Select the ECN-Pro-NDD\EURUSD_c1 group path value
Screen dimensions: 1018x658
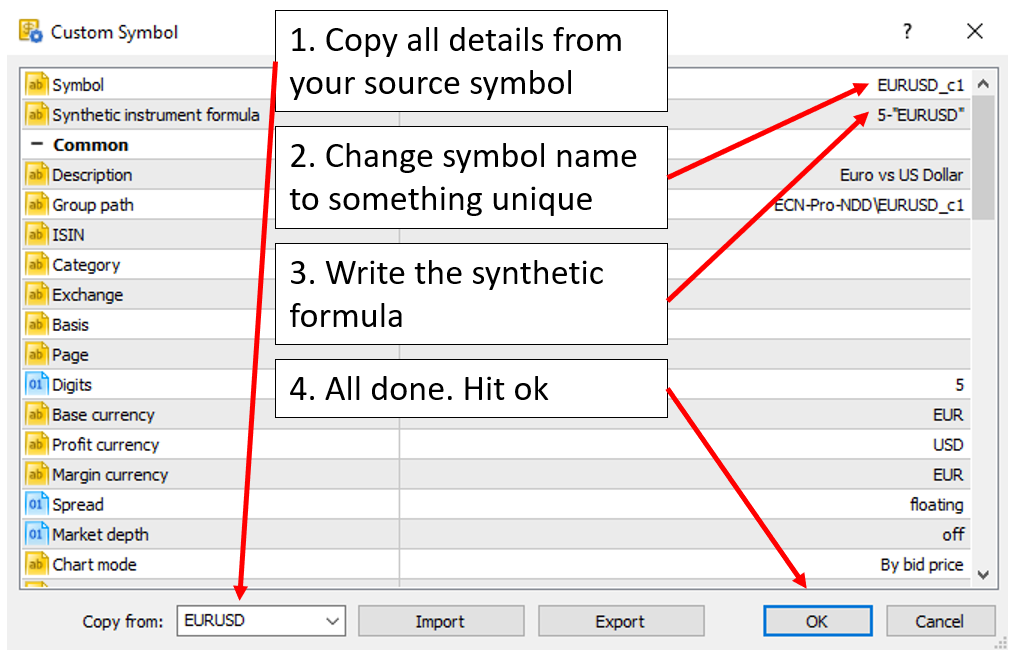pos(869,205)
